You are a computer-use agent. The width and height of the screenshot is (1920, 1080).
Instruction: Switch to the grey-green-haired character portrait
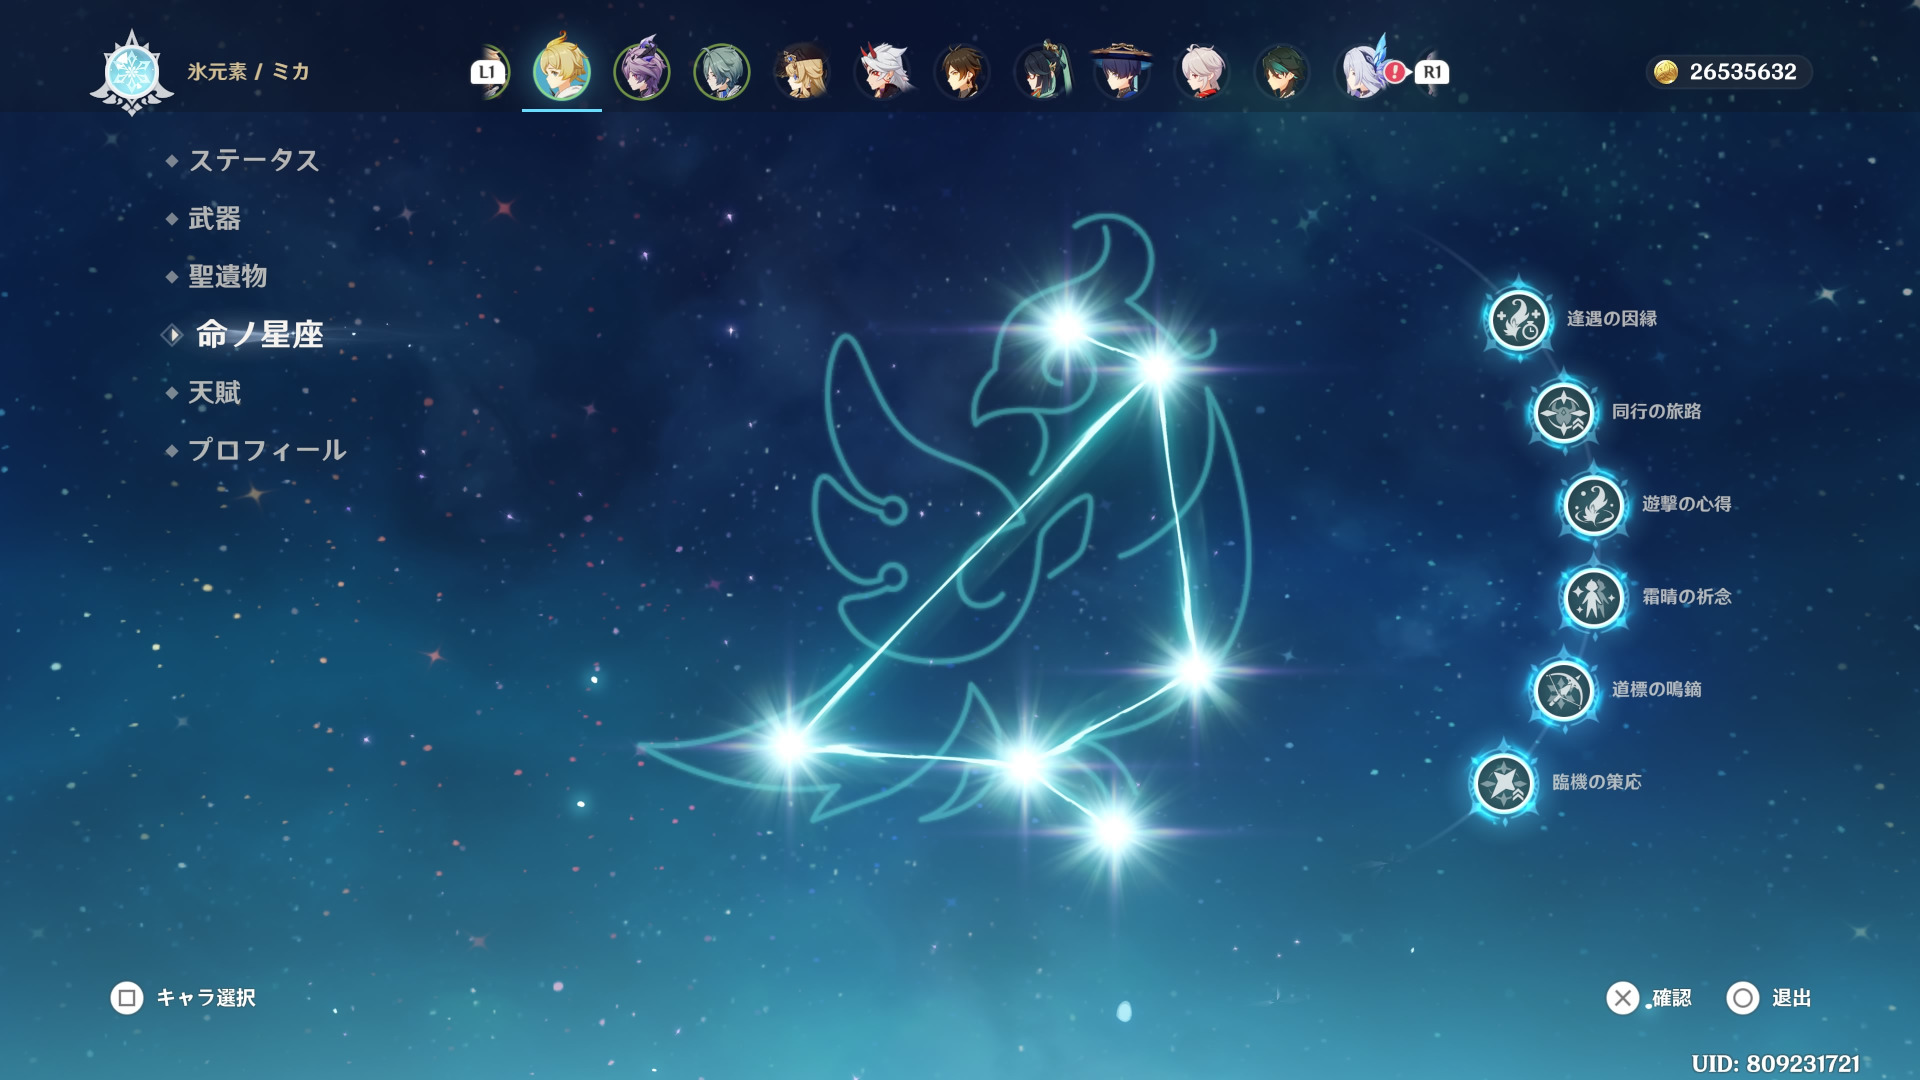[x=722, y=71]
